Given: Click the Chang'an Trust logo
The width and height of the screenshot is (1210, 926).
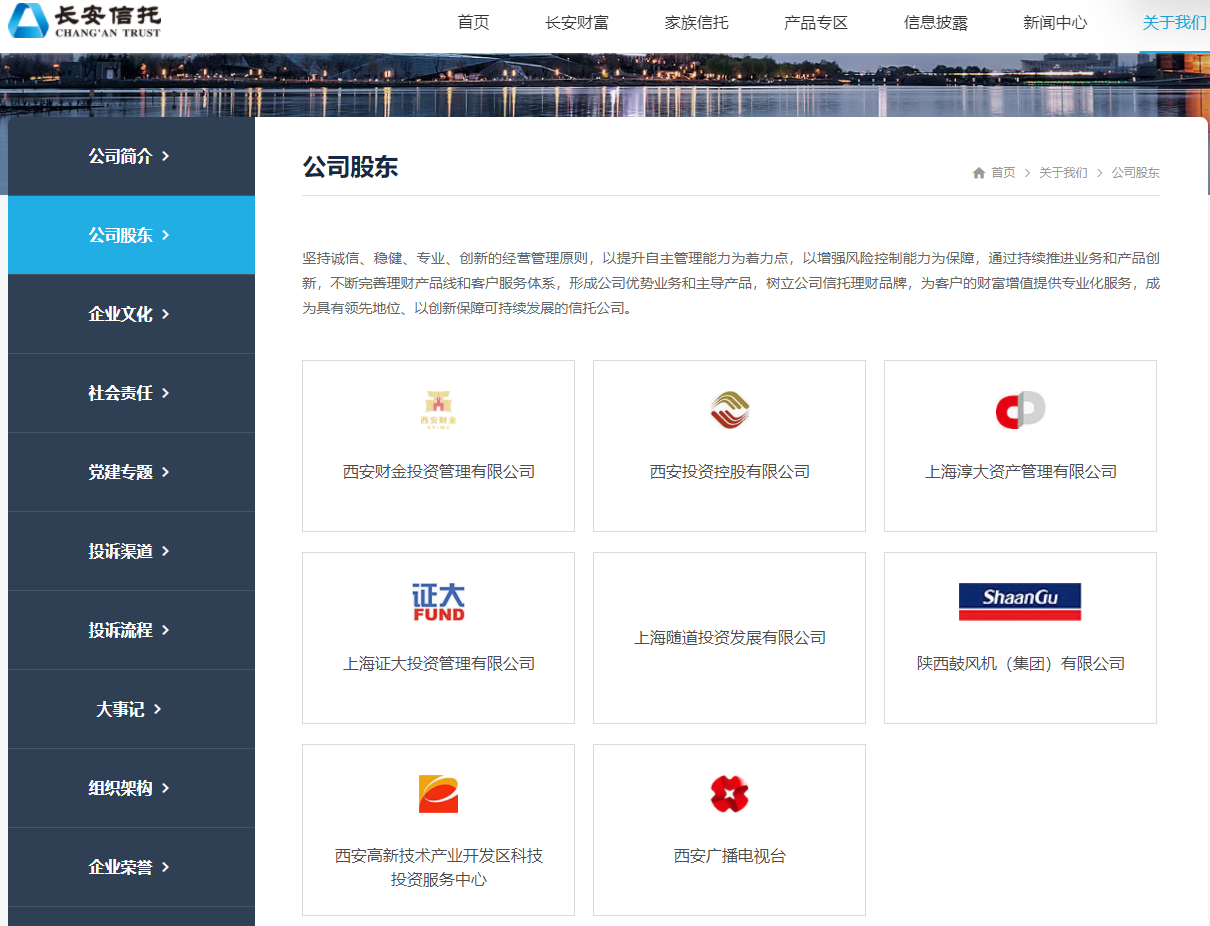Looking at the screenshot, I should click(x=85, y=20).
